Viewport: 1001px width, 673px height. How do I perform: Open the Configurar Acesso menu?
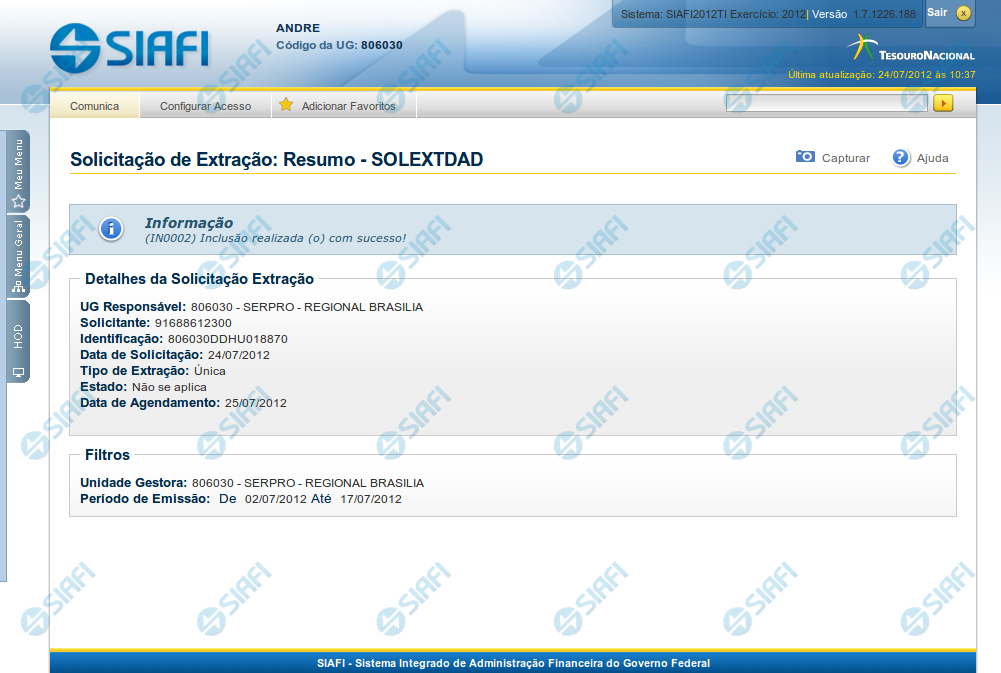(205, 106)
